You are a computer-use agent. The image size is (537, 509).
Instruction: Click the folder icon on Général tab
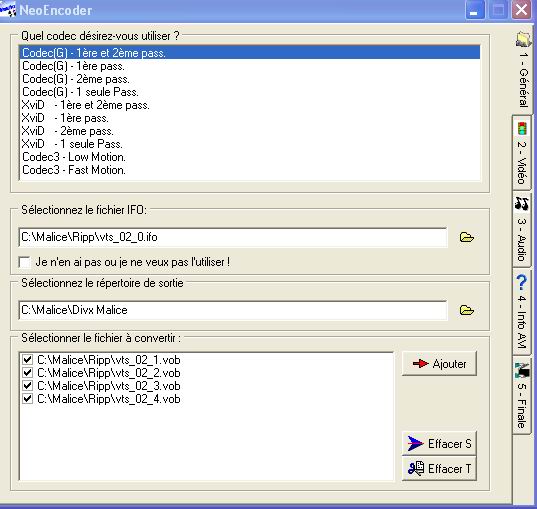(x=523, y=39)
